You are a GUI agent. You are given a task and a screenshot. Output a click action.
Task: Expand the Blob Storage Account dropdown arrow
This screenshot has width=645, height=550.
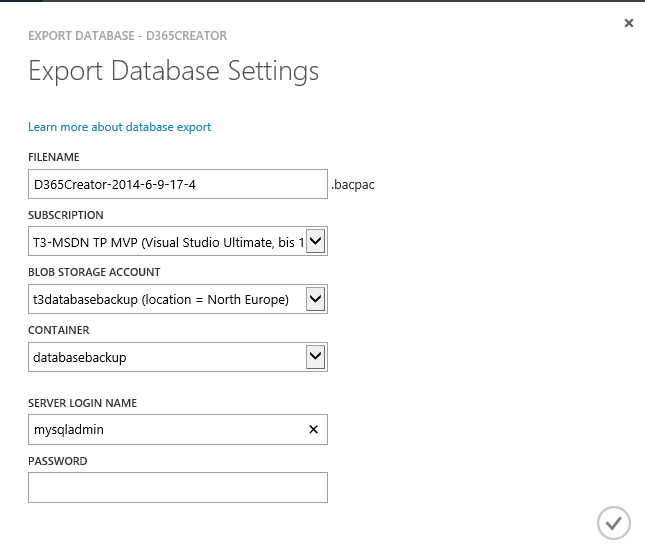[x=315, y=298]
